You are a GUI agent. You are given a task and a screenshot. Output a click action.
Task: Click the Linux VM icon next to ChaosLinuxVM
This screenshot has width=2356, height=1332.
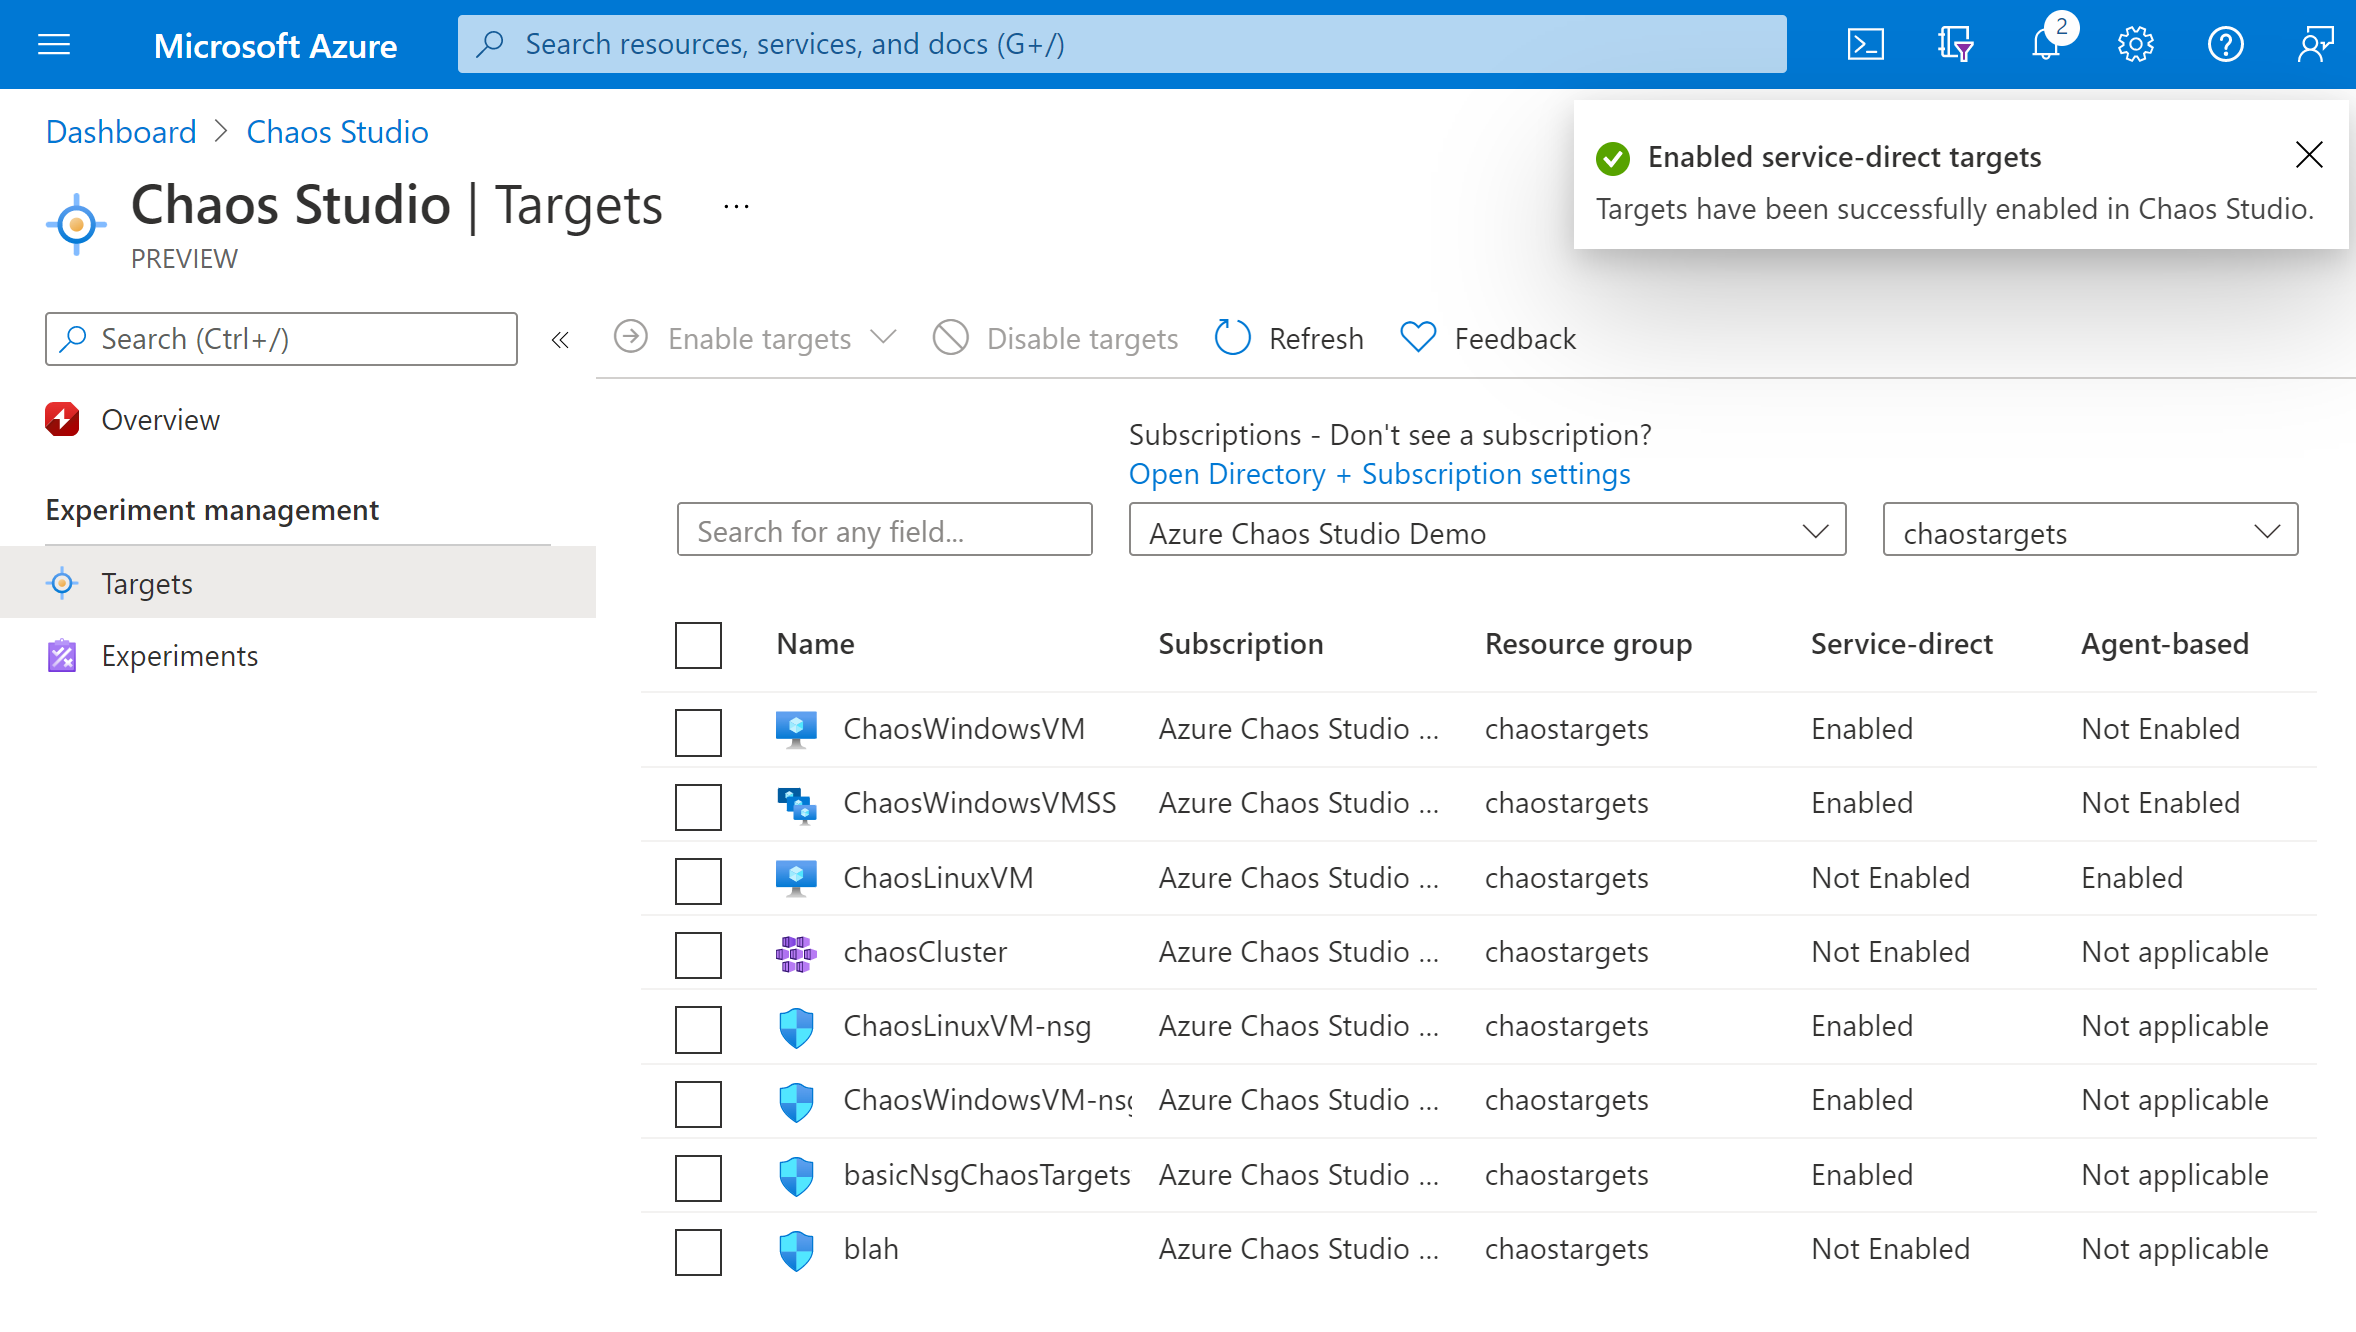click(798, 877)
